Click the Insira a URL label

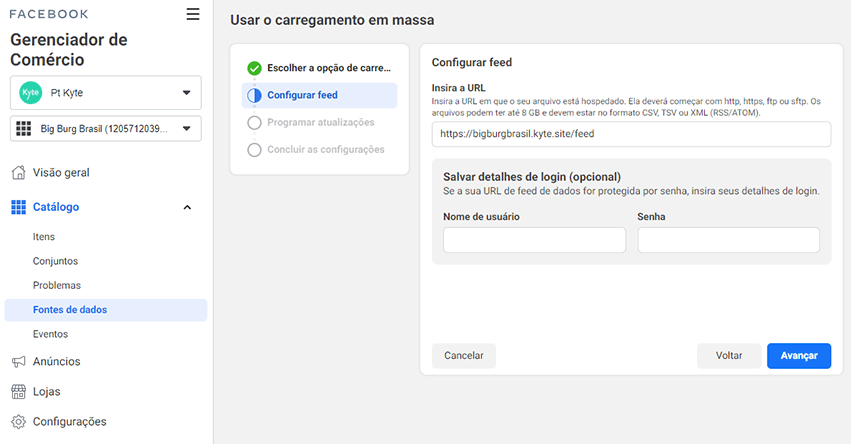(459, 88)
